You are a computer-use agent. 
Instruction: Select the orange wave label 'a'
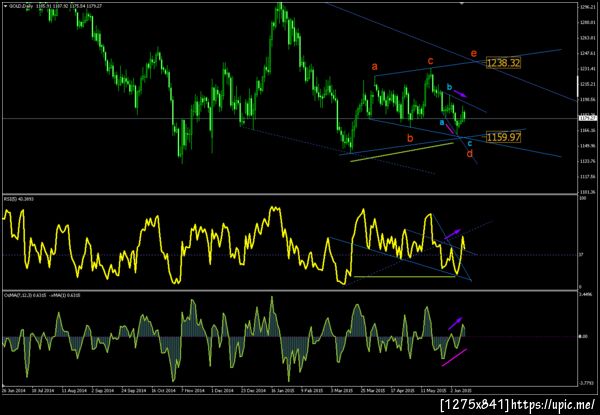tap(375, 67)
